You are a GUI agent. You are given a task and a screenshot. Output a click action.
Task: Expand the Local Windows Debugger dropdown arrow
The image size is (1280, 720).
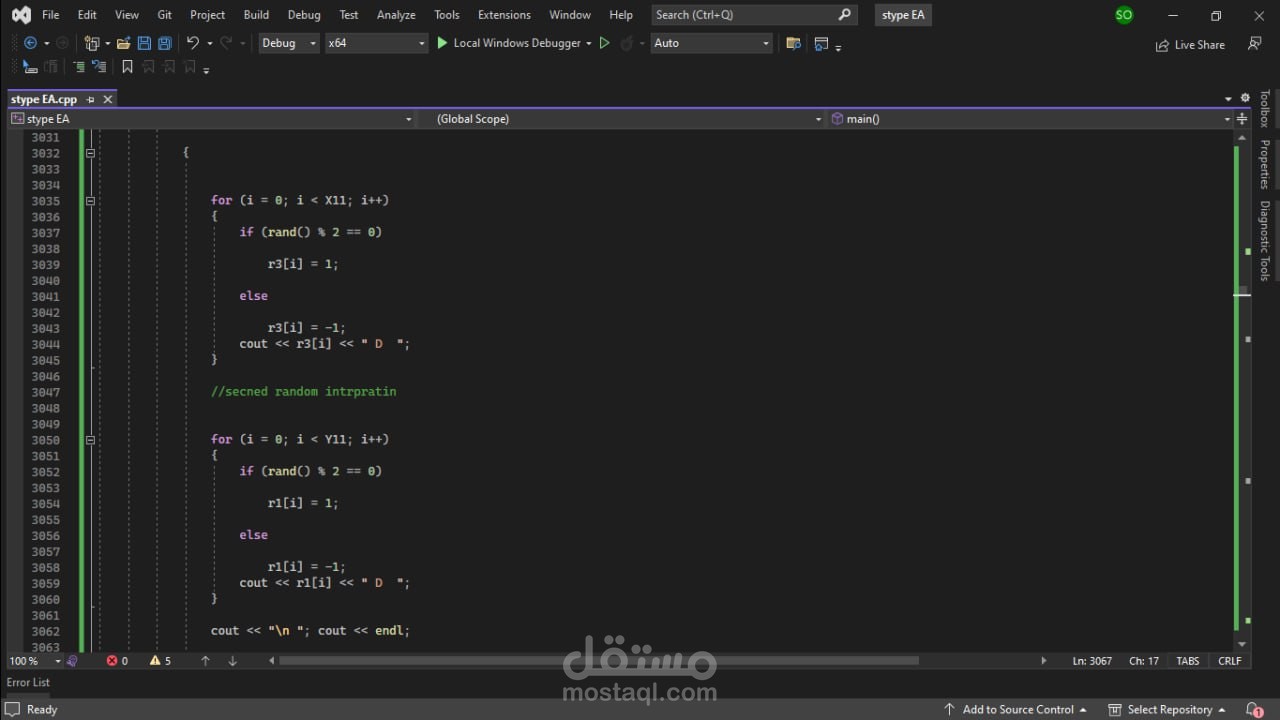point(589,43)
